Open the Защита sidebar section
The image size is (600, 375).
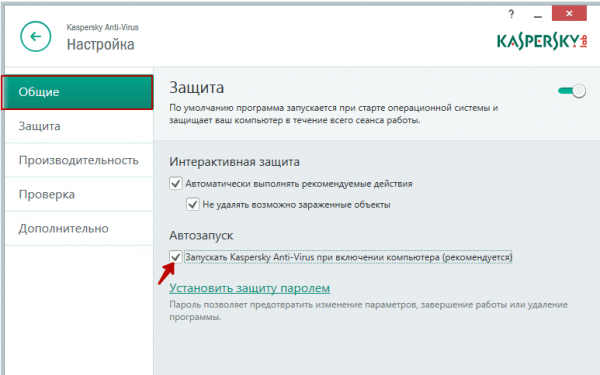(x=79, y=126)
